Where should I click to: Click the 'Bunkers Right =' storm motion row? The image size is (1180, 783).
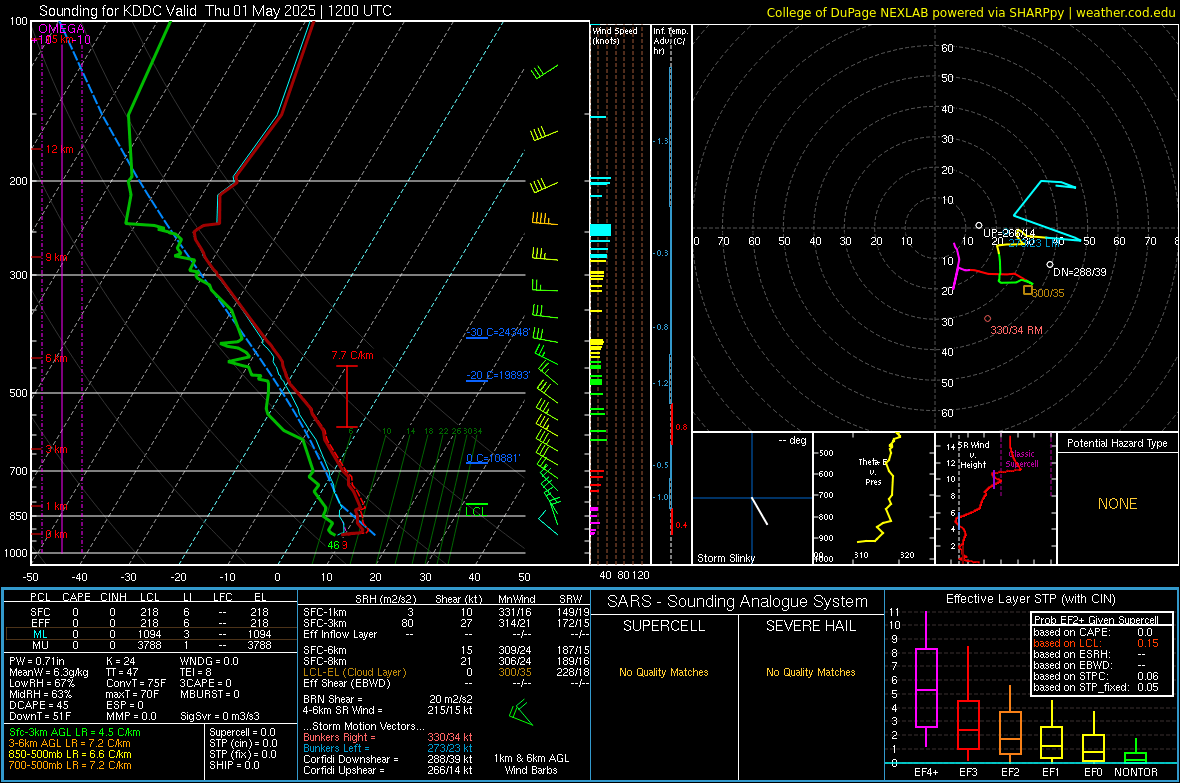pos(388,737)
